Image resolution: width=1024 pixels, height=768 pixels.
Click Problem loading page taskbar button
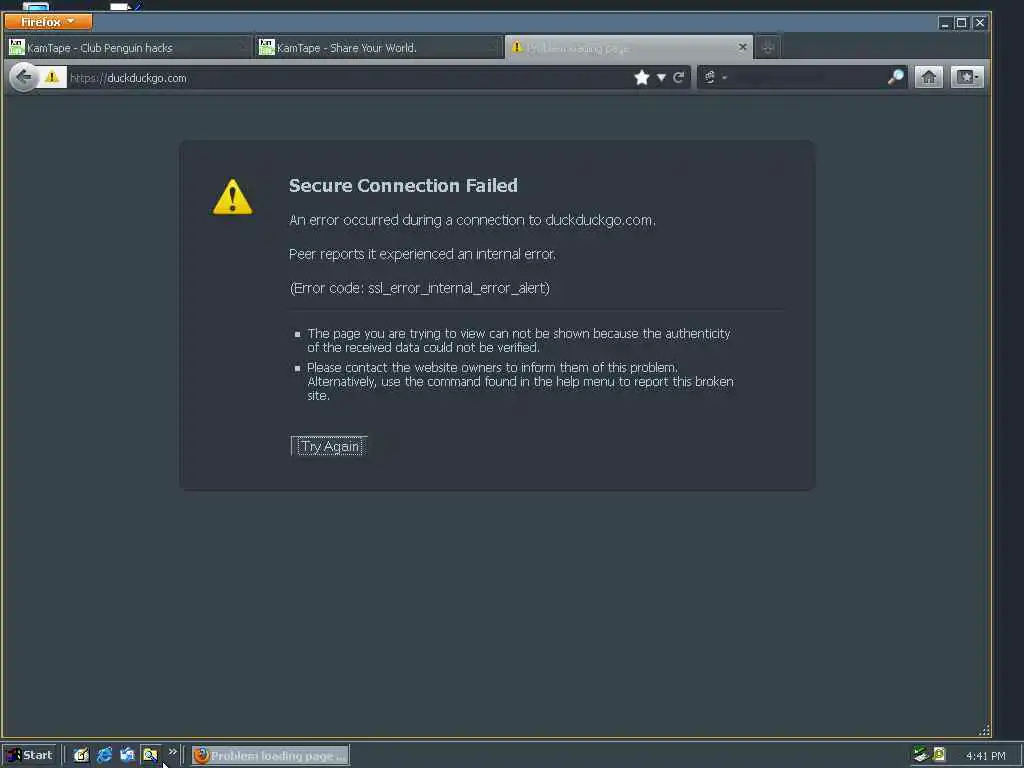(270, 756)
